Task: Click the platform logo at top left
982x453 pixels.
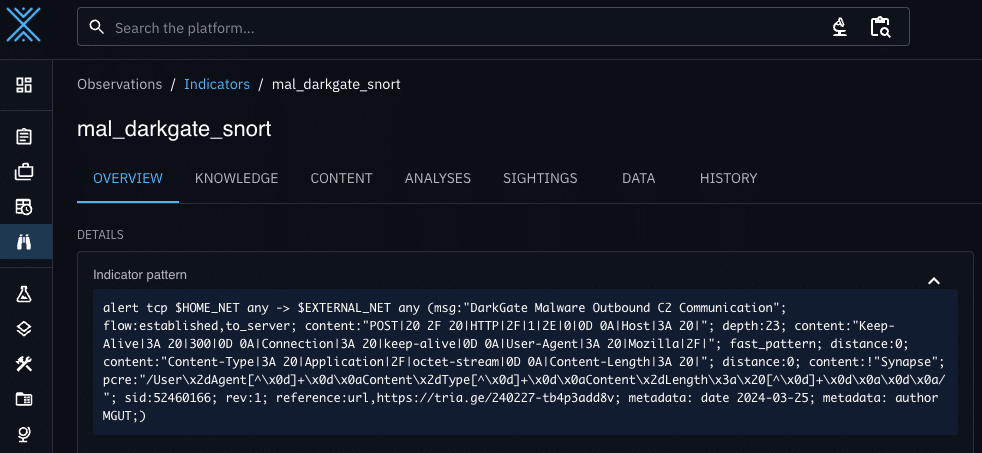Action: [x=24, y=24]
